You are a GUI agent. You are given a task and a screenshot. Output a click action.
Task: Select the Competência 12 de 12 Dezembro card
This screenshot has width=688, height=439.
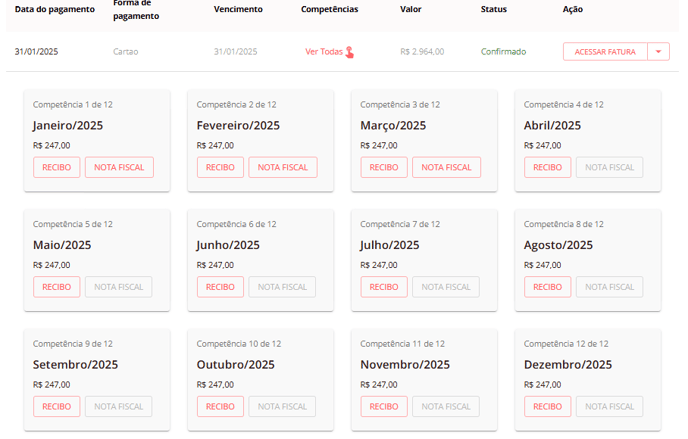tap(588, 380)
